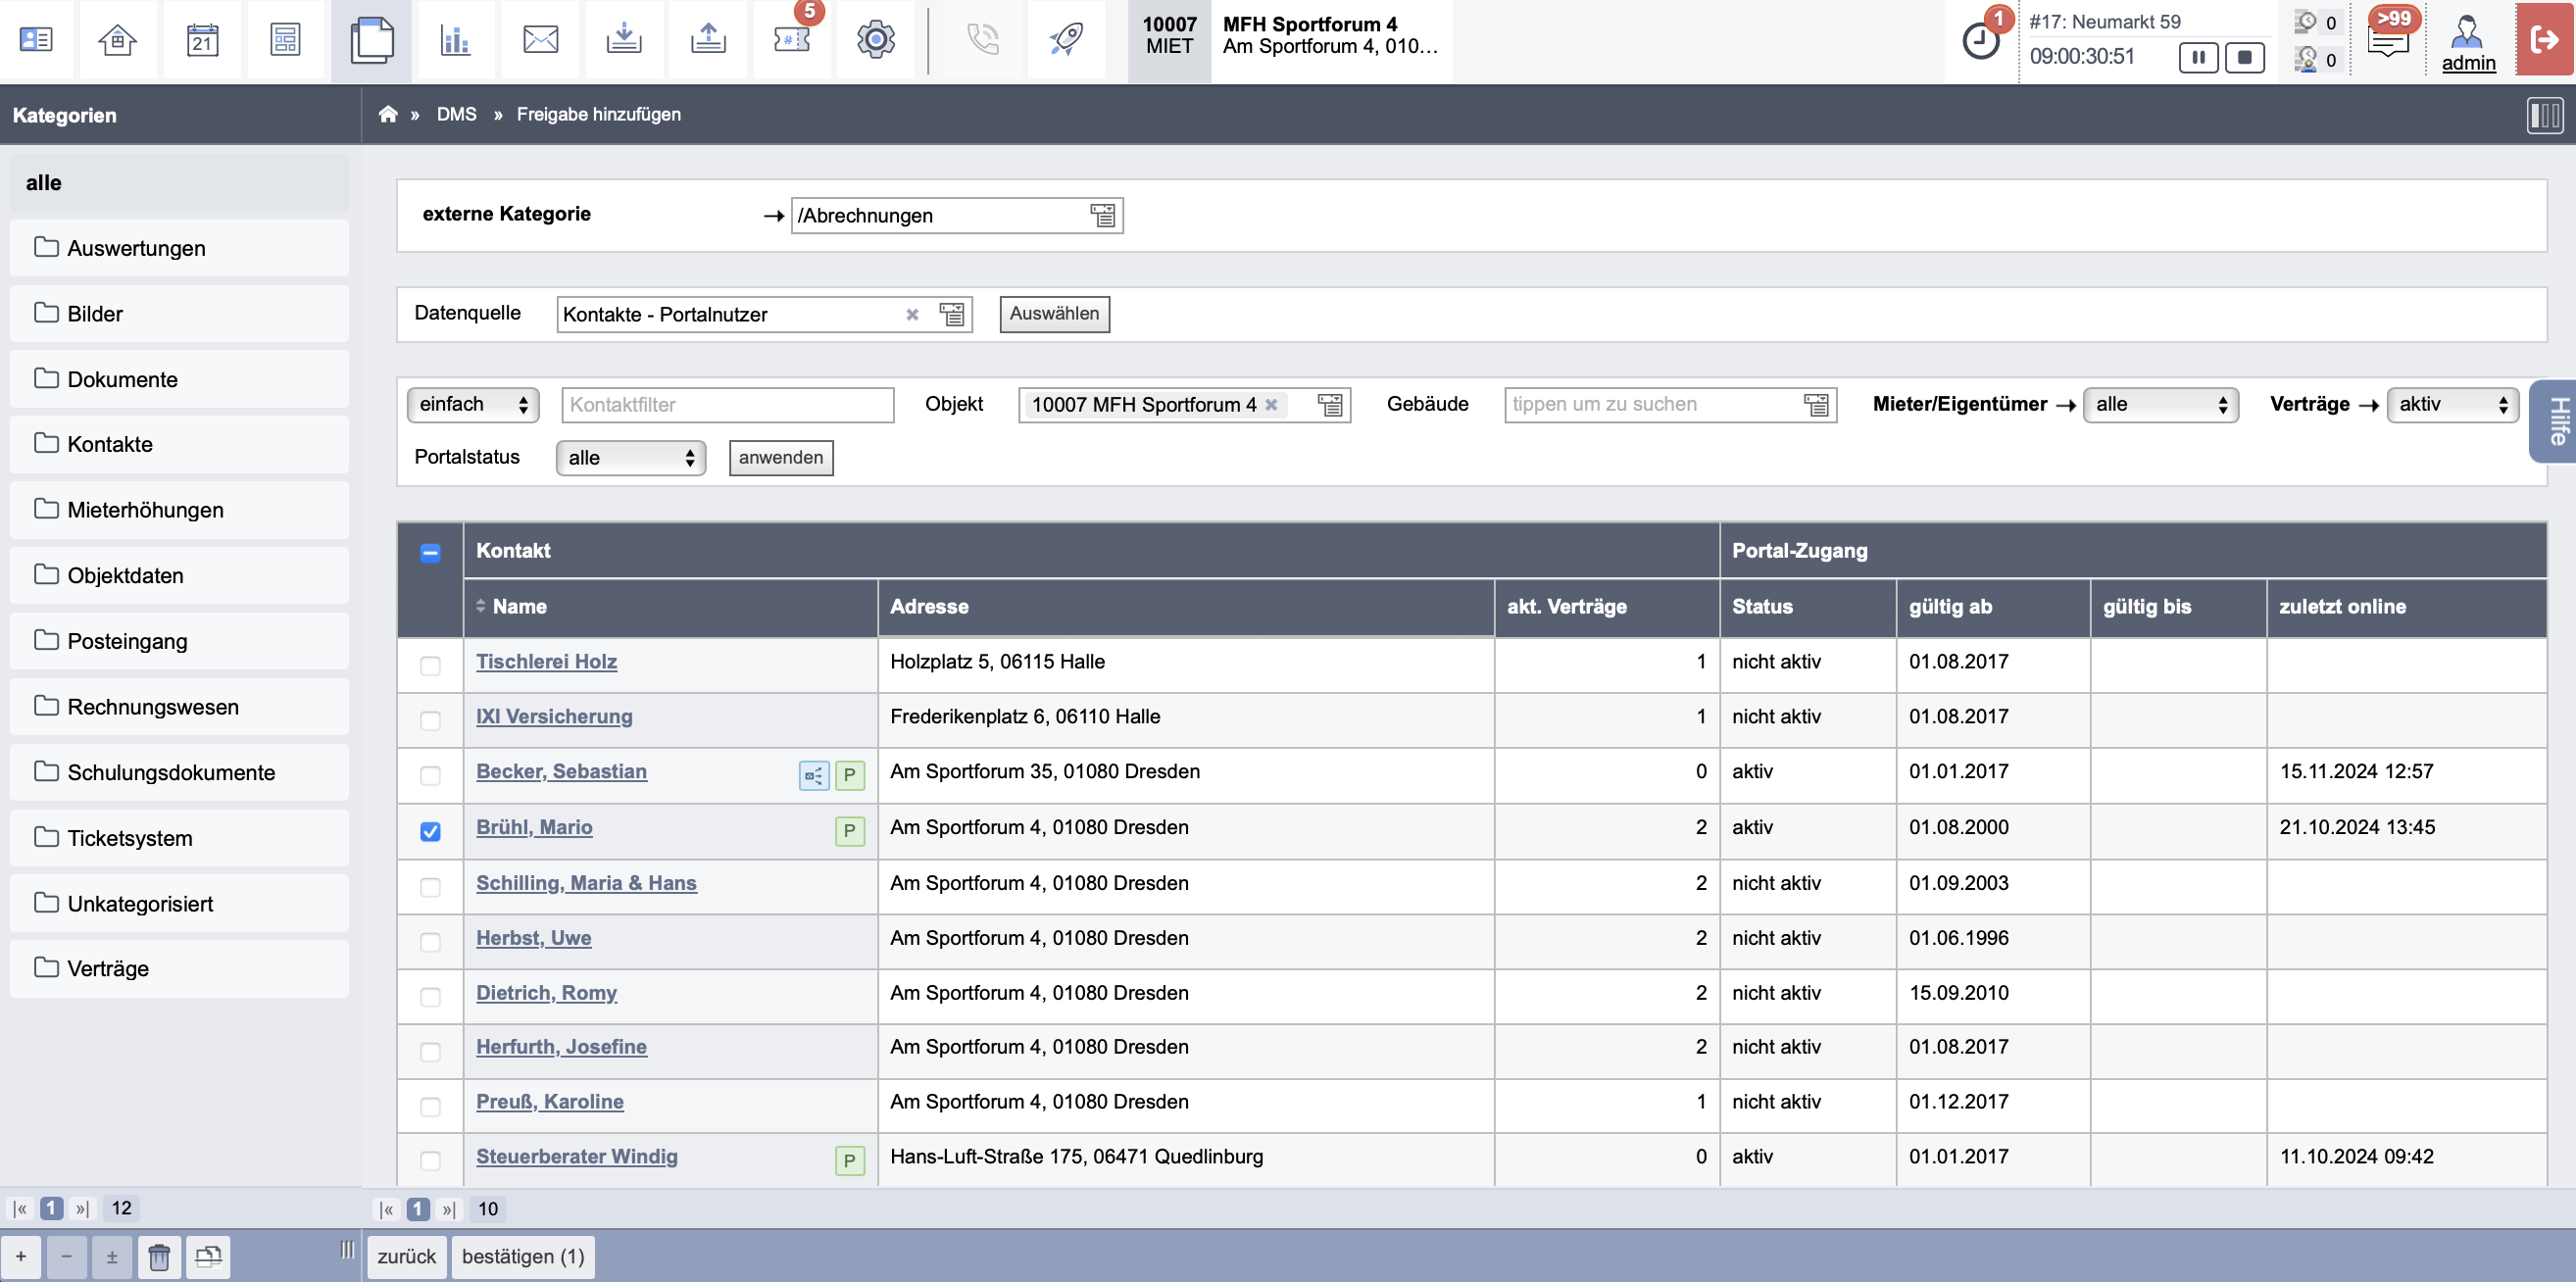Open the calendar icon showing 21
The image size is (2576, 1282).
tap(202, 40)
